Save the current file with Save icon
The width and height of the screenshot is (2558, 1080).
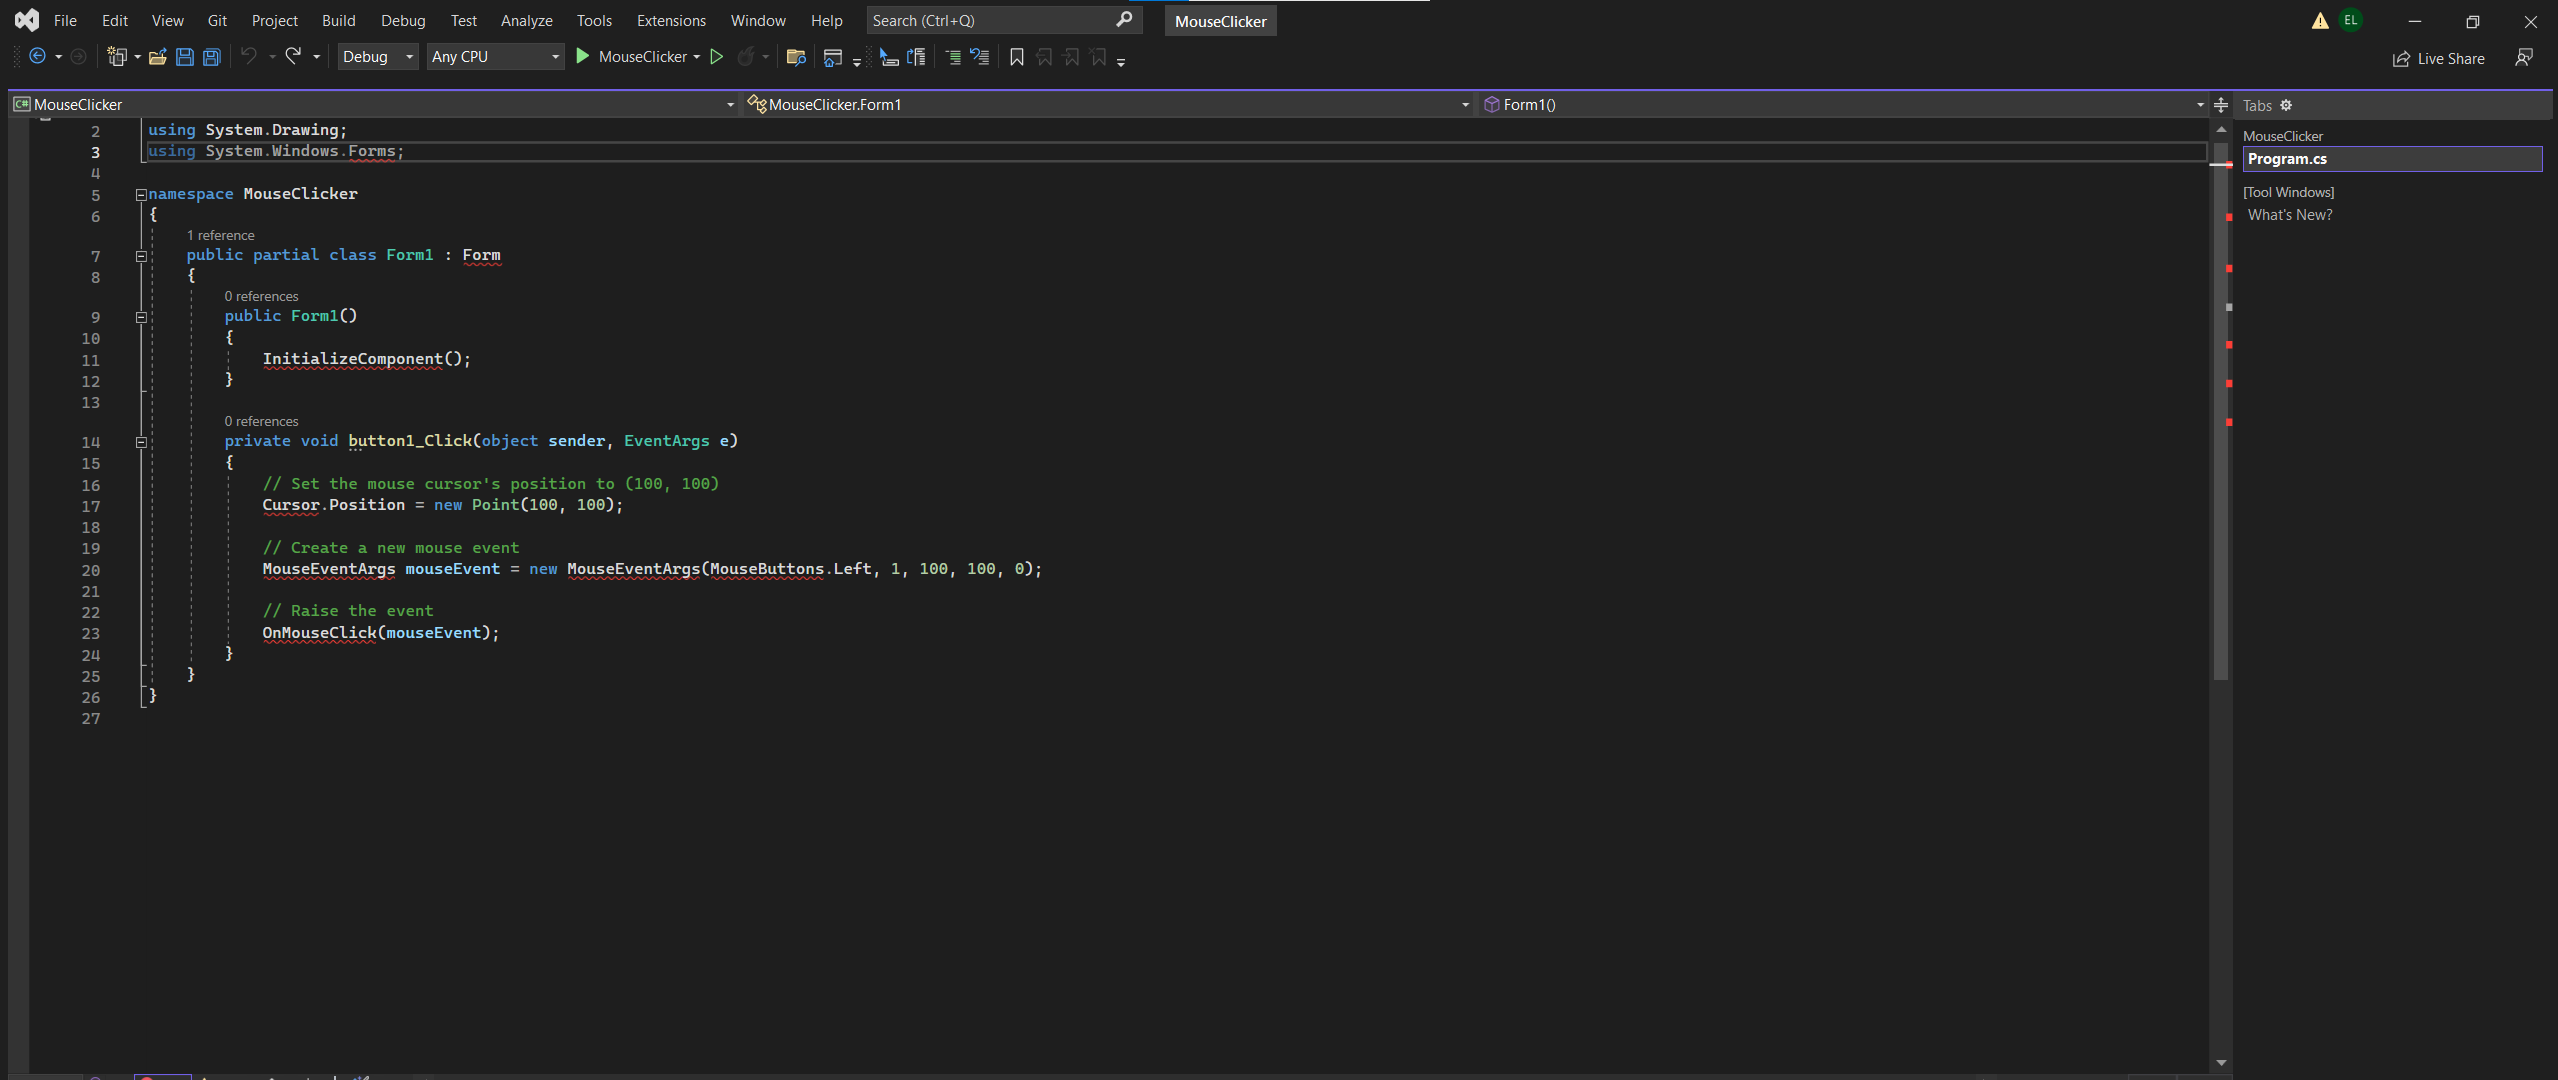[x=184, y=57]
